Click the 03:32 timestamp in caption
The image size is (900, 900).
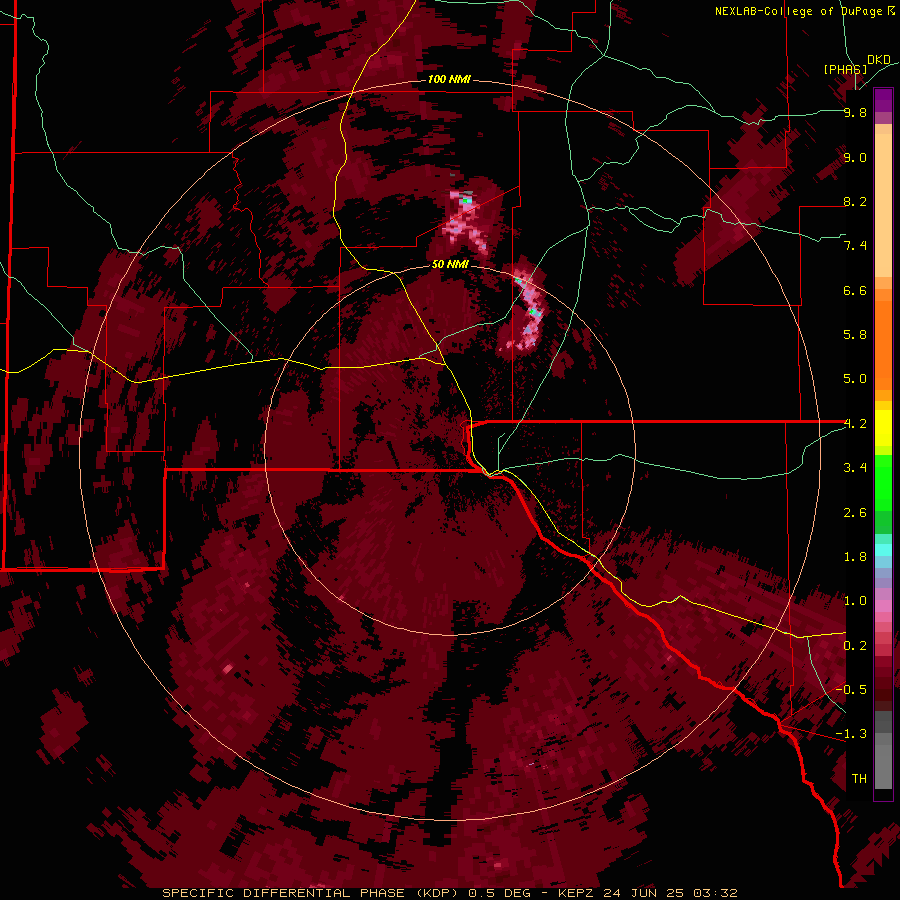[715, 893]
